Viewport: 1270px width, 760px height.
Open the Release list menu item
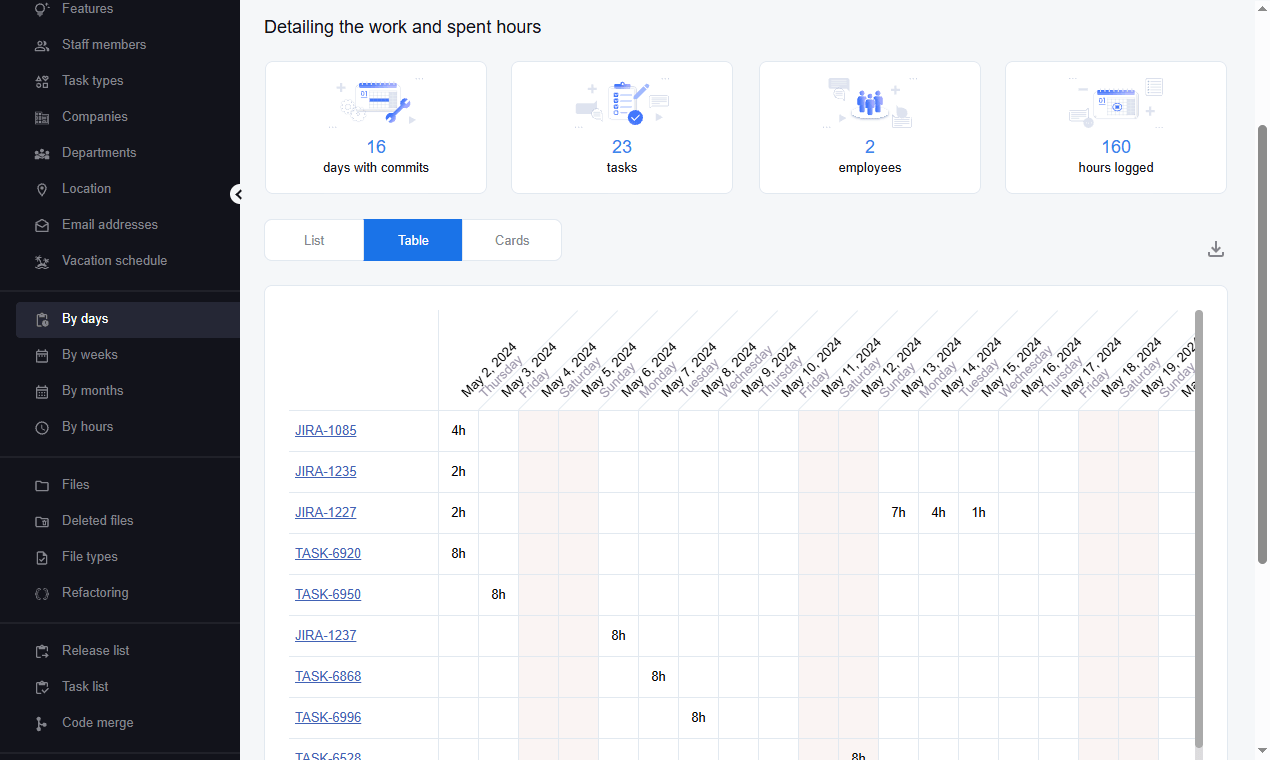click(x=96, y=651)
